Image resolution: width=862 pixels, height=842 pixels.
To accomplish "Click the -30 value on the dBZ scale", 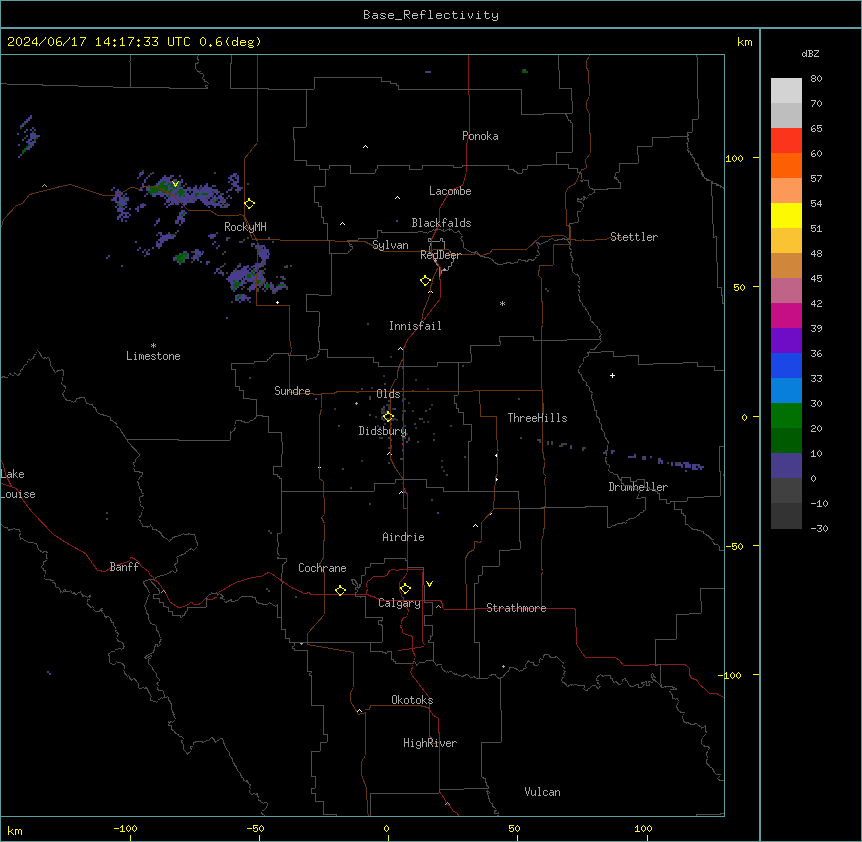I will [x=819, y=528].
